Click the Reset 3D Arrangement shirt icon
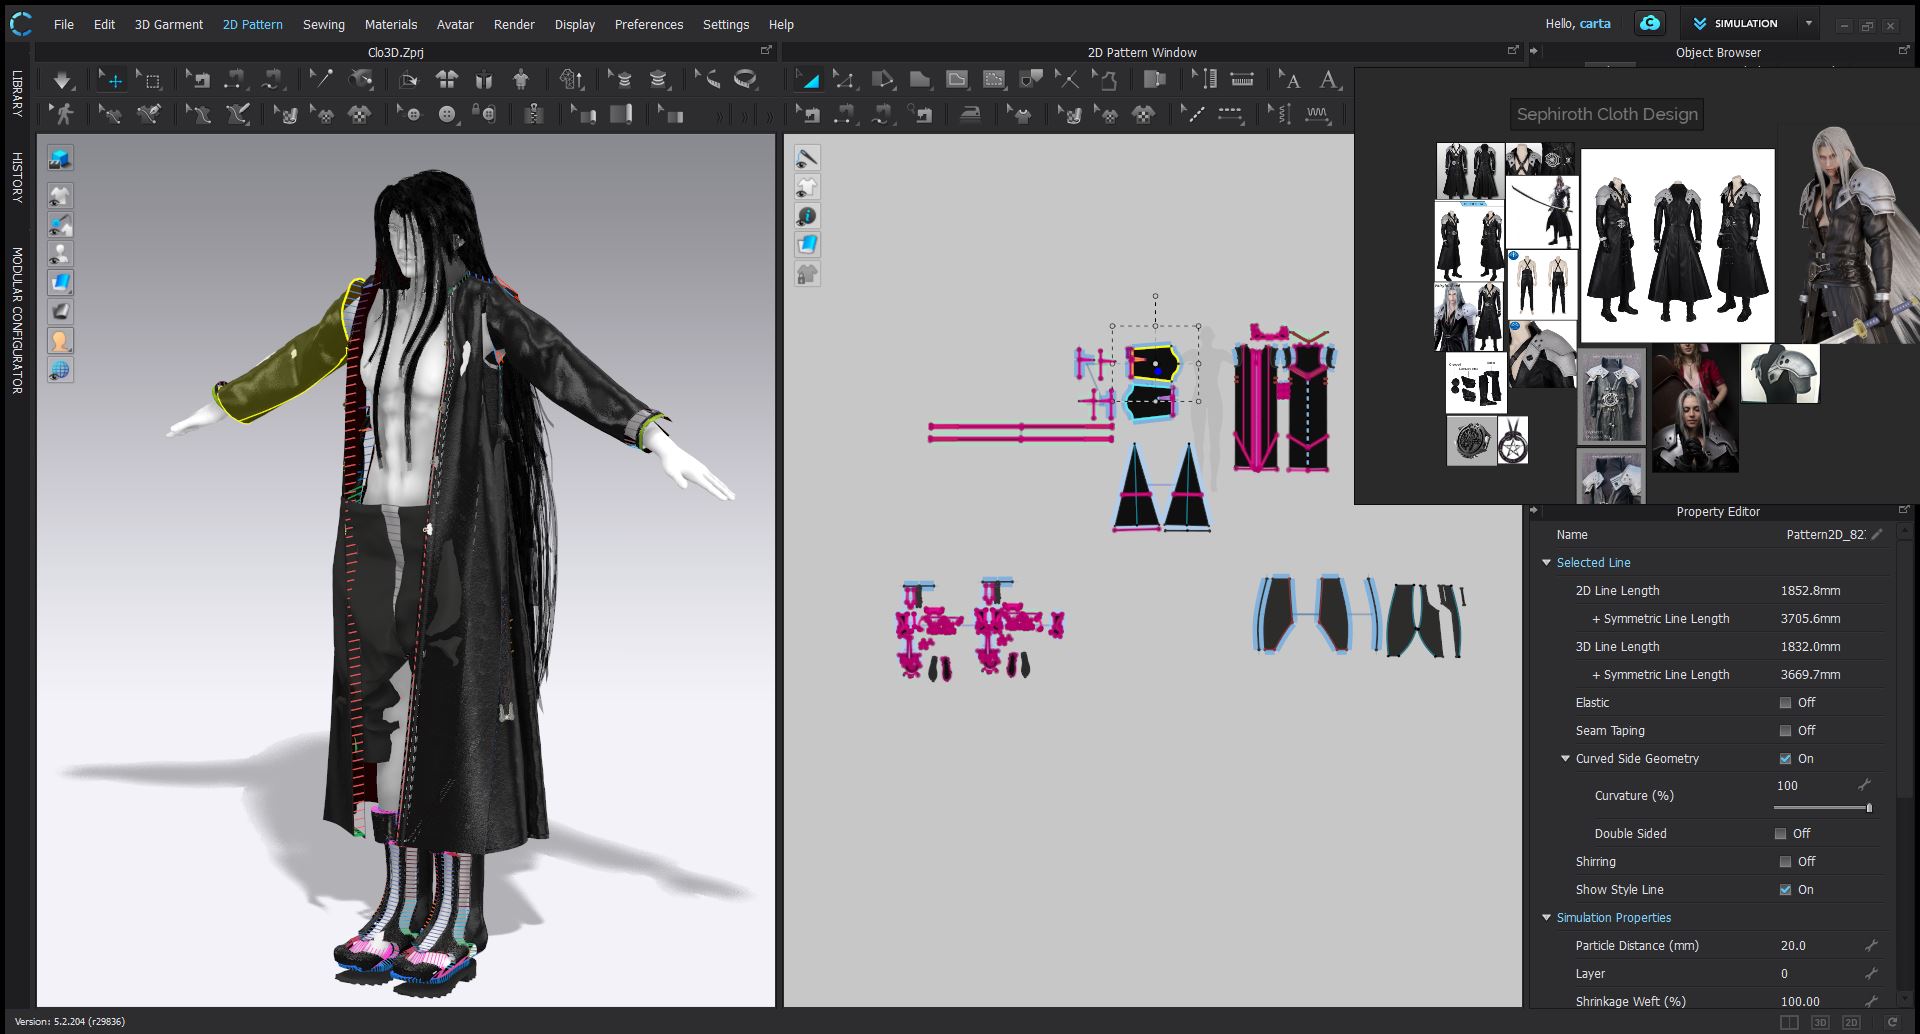The image size is (1920, 1034). (x=446, y=80)
